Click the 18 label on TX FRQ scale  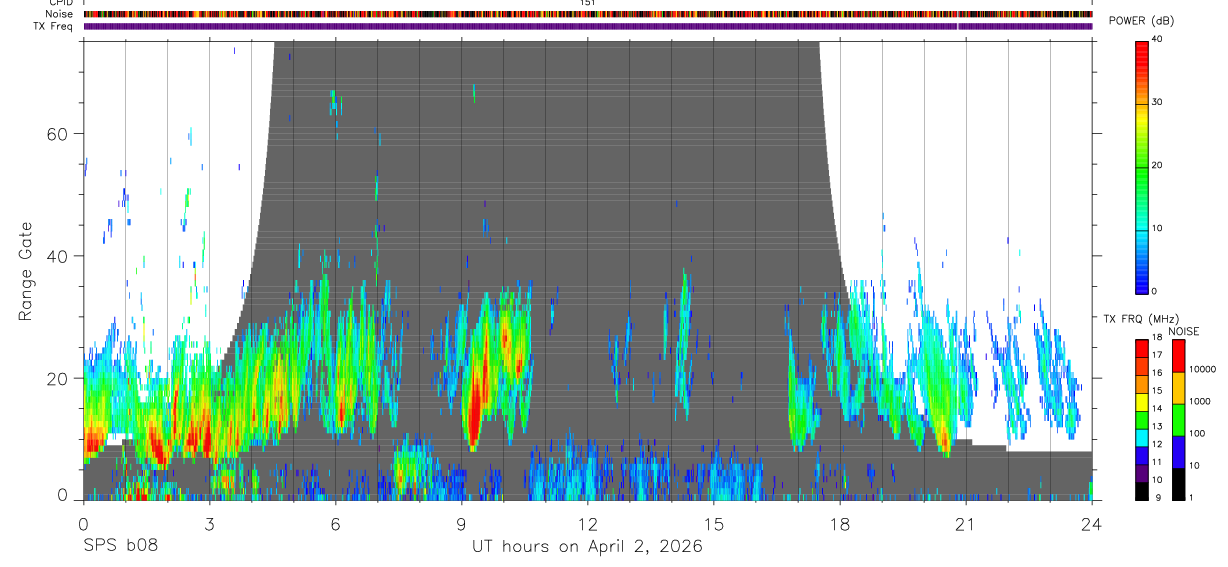[x=1158, y=338]
